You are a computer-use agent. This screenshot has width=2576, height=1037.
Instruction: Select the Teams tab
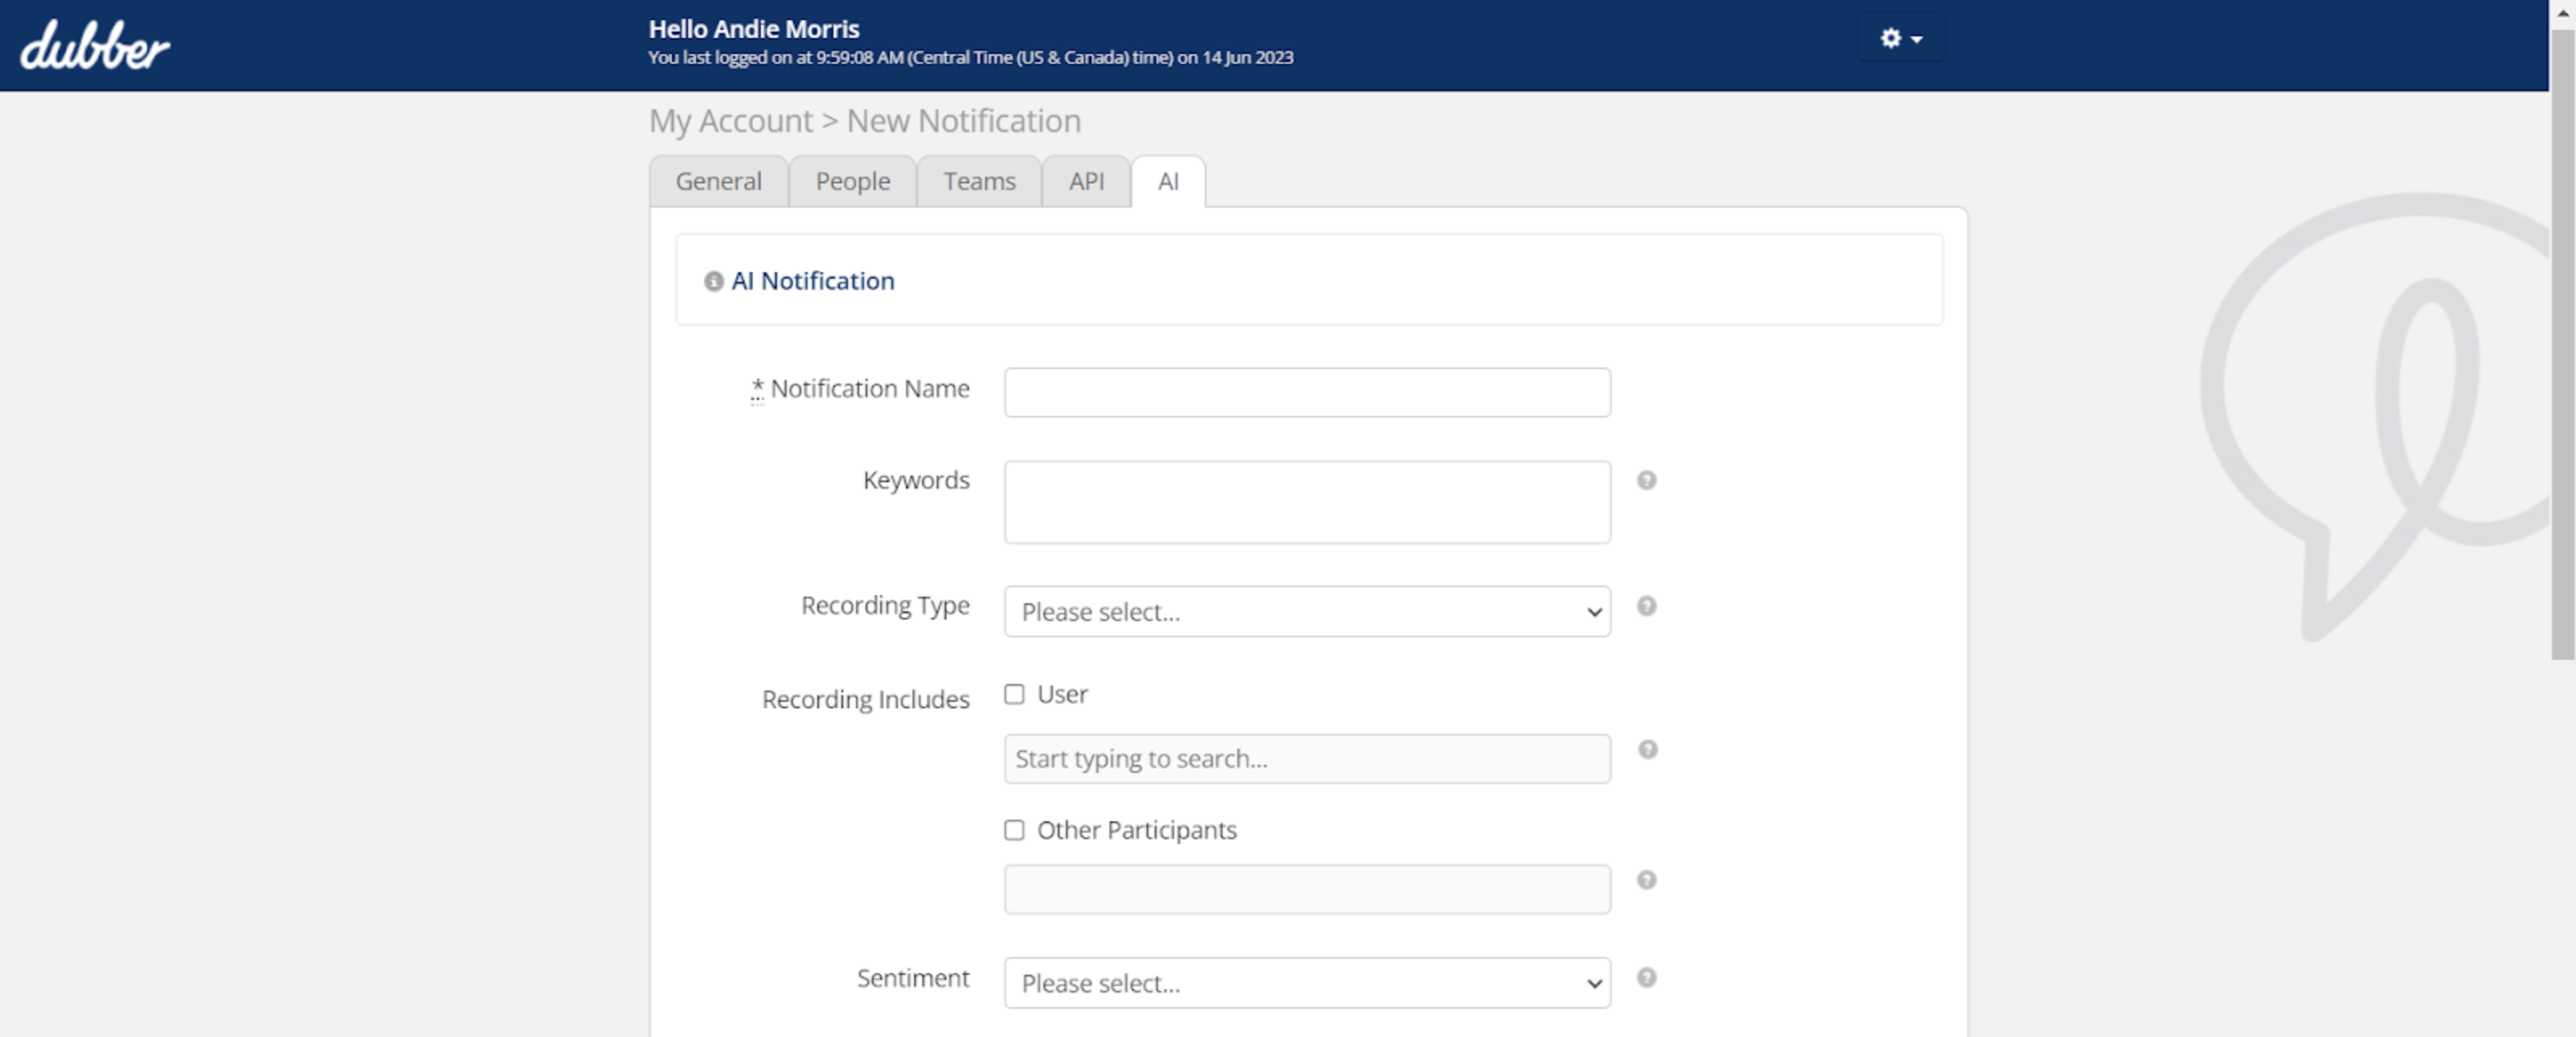click(x=979, y=182)
